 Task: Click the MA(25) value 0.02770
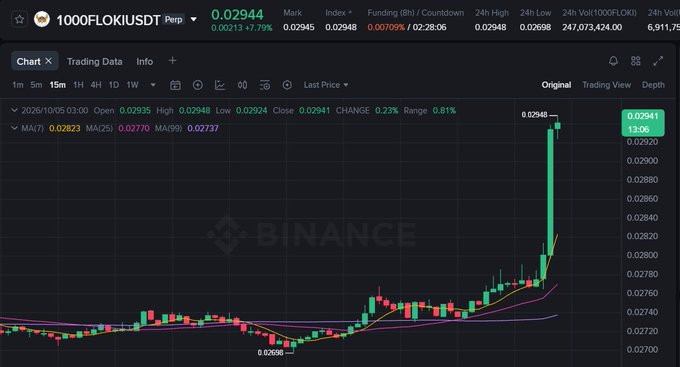pyautogui.click(x=134, y=128)
